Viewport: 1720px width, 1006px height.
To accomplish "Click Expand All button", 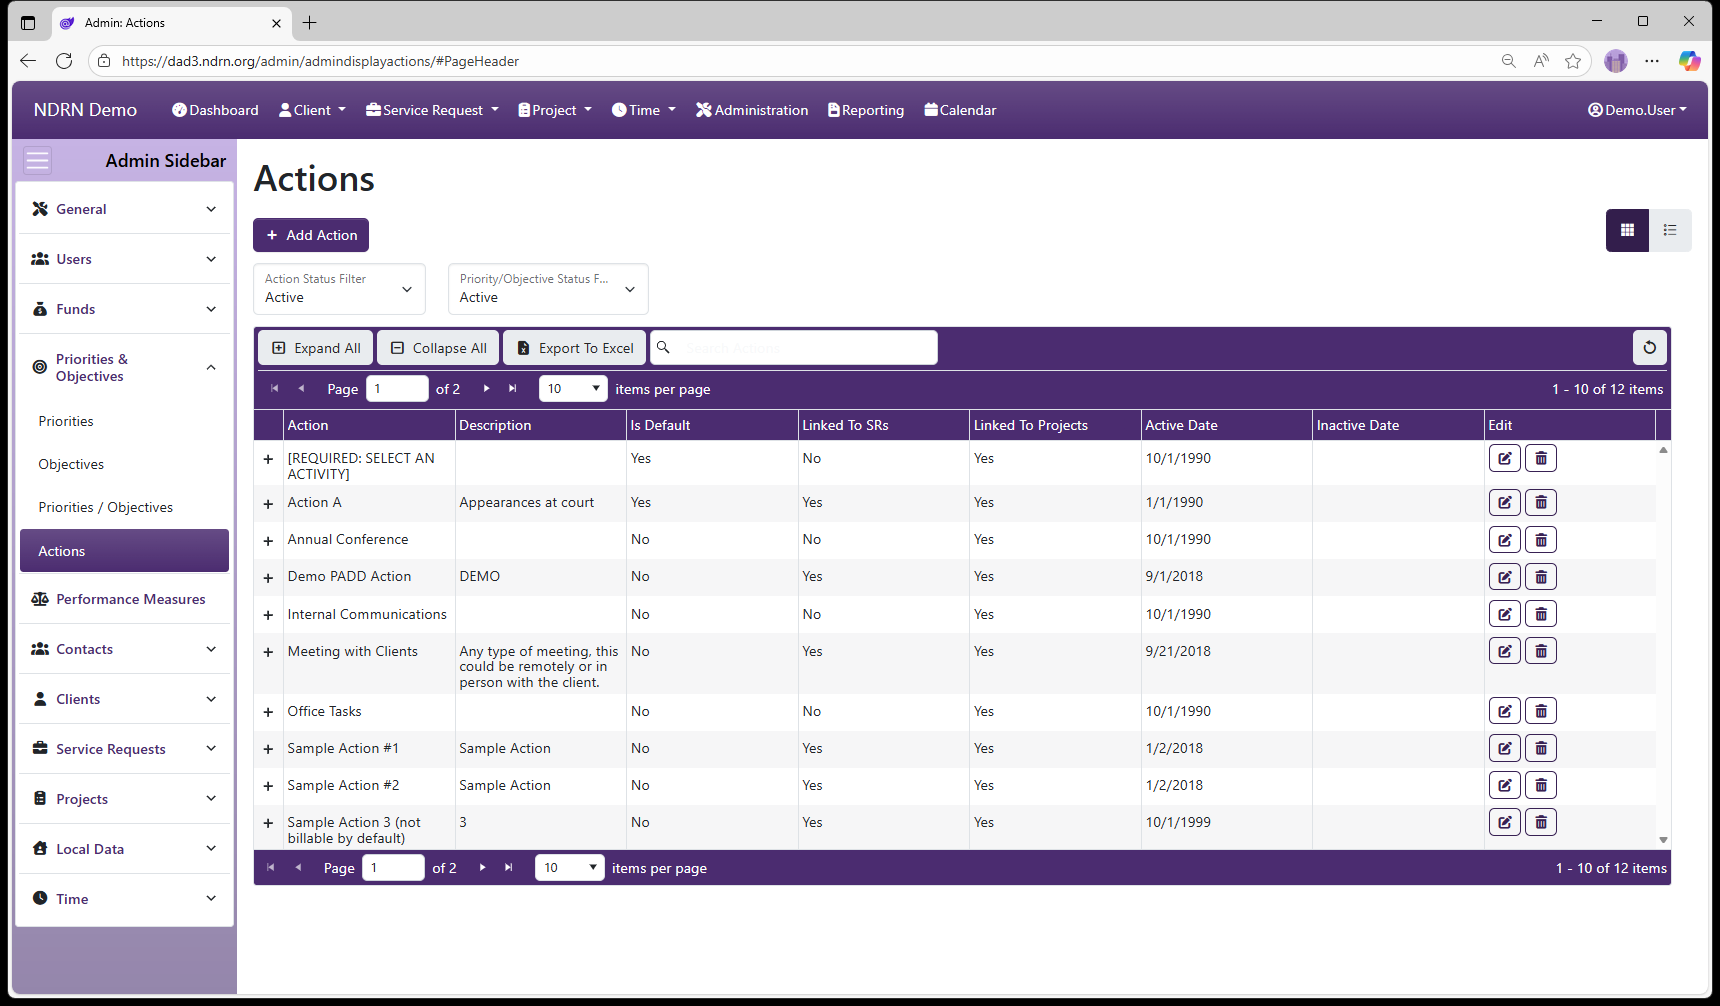I will [x=316, y=348].
